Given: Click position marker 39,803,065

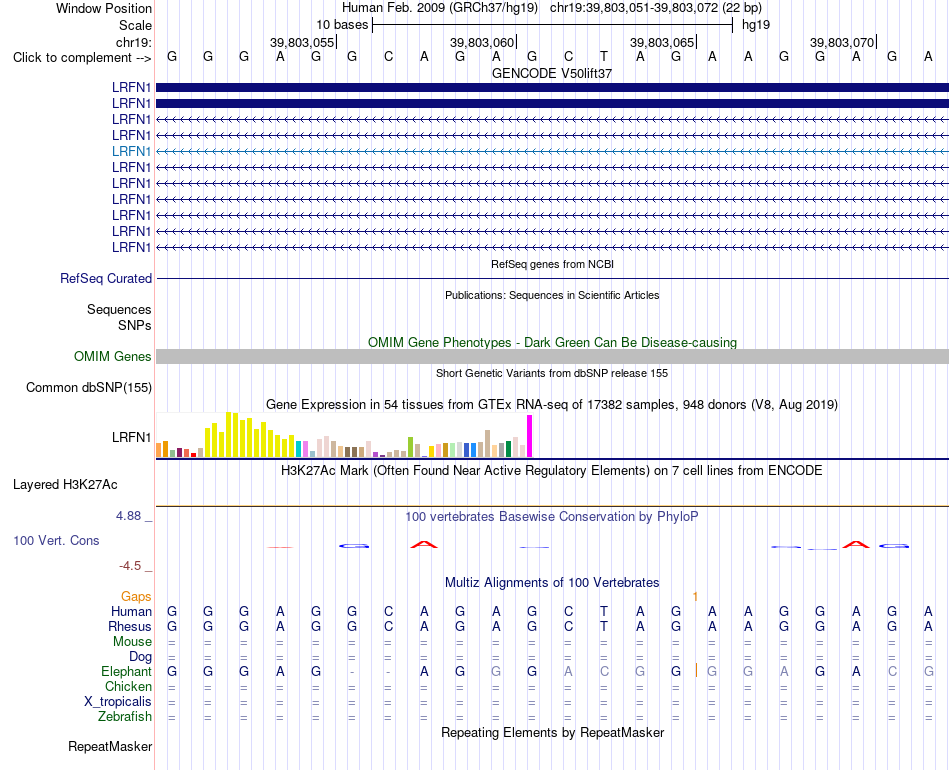Looking at the screenshot, I should 663,42.
